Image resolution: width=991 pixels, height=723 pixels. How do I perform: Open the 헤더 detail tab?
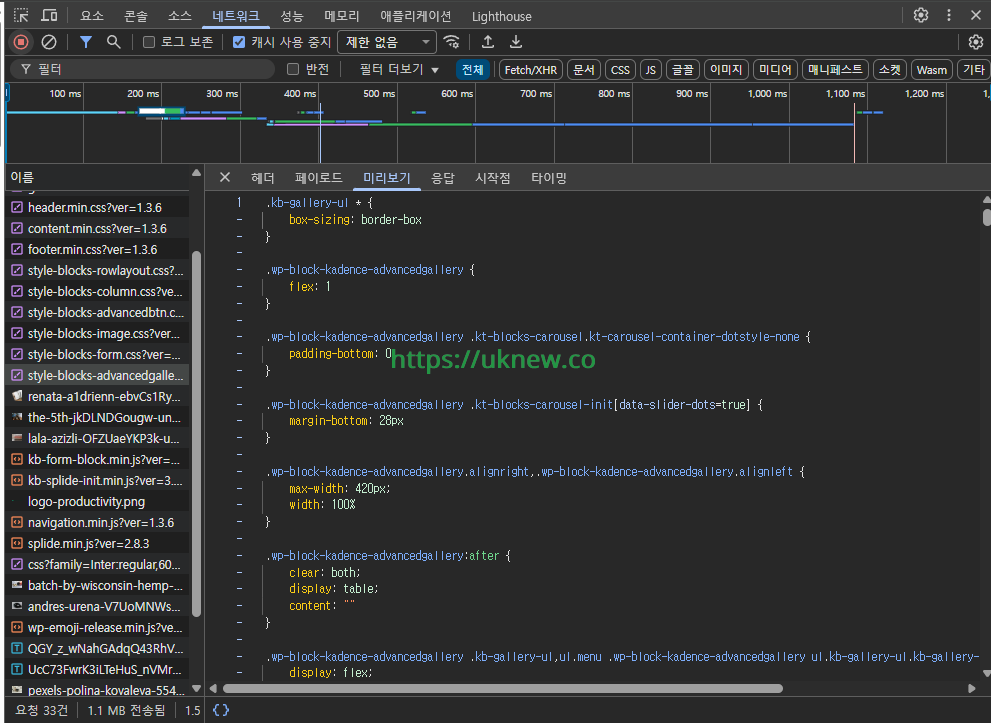[263, 178]
